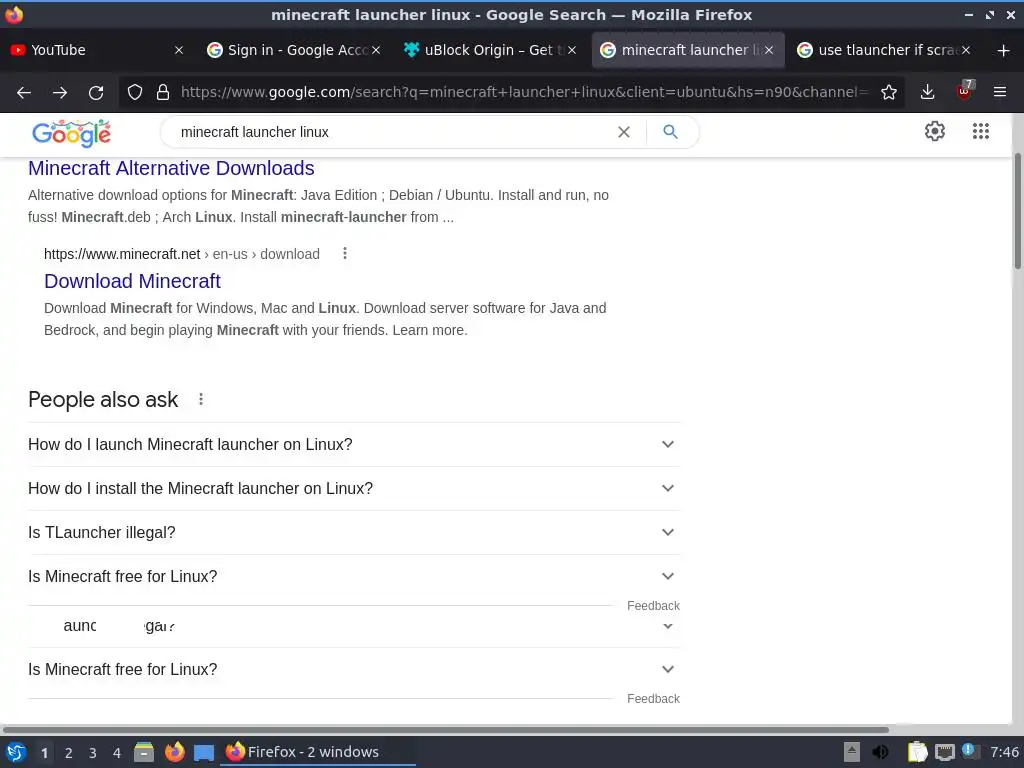
Task: Close the uBlock Origin tab
Action: 572,50
